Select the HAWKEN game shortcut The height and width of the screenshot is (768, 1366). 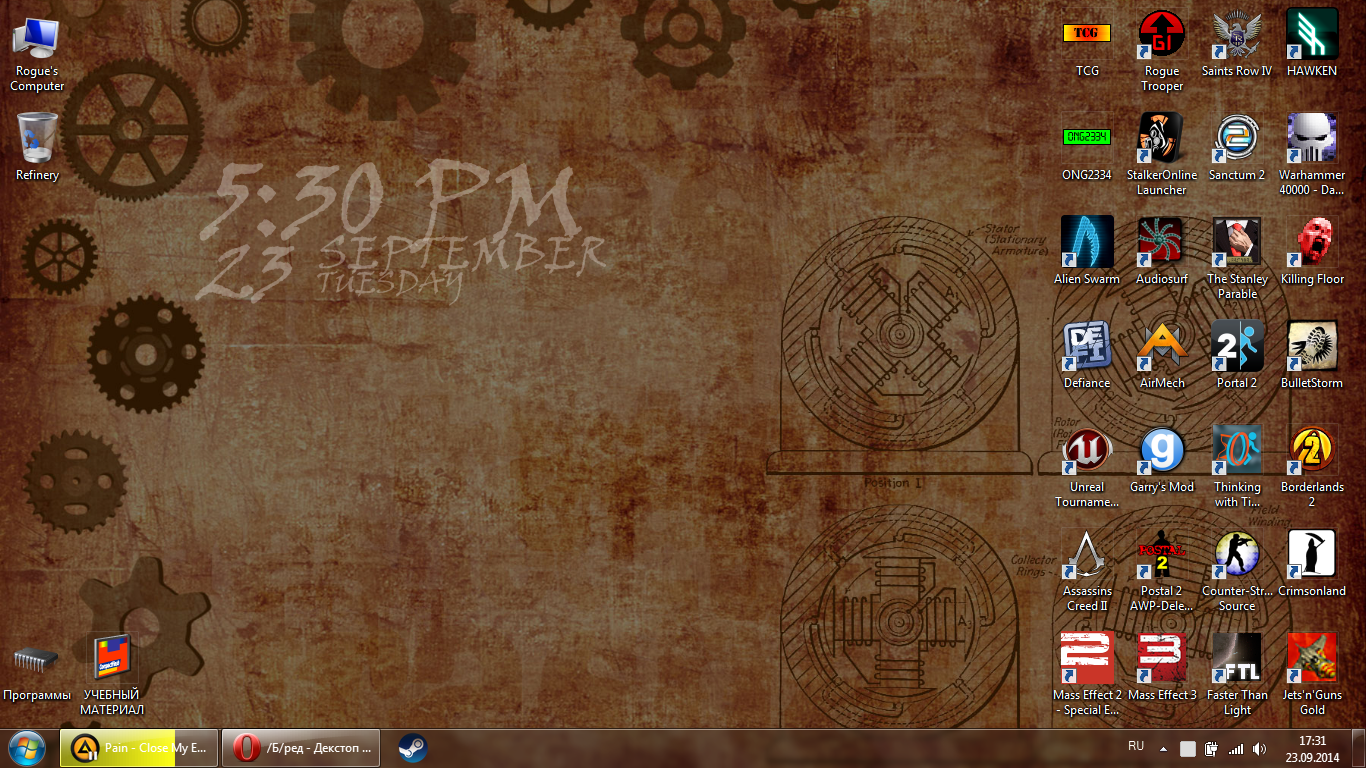[1312, 45]
